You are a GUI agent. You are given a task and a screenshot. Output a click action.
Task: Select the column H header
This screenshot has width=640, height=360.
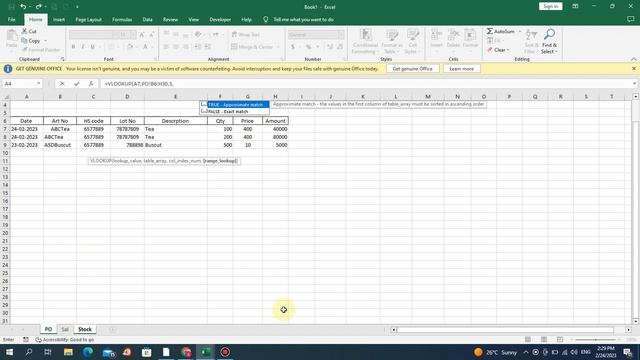[x=276, y=97]
